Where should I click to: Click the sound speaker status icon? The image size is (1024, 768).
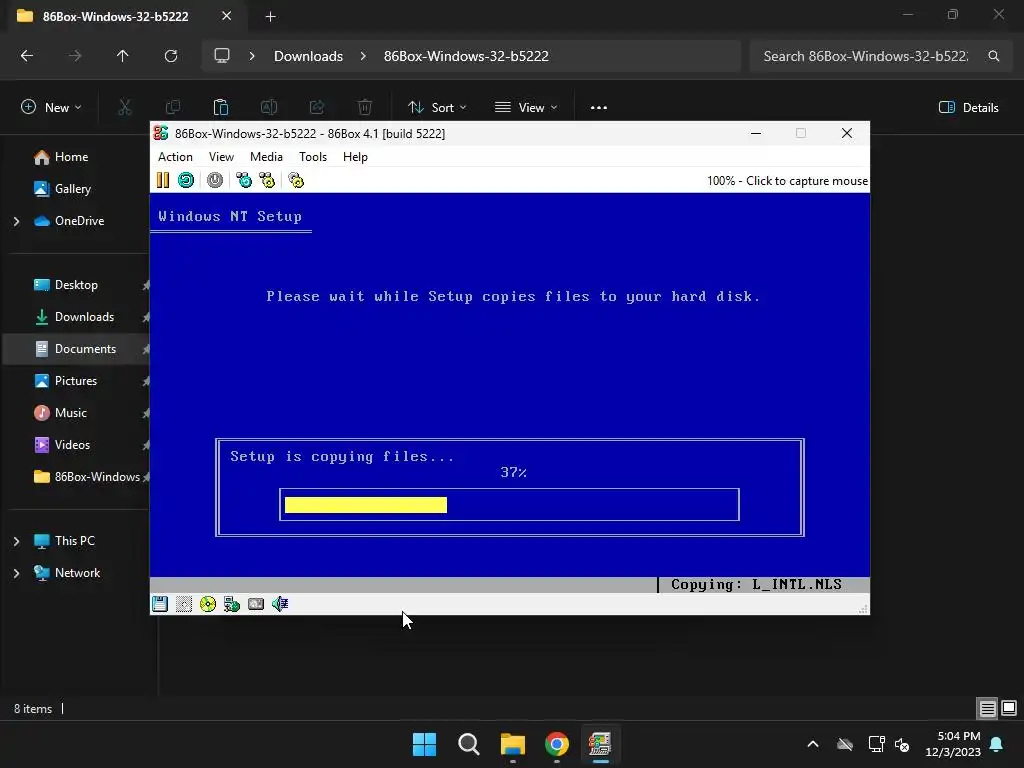point(280,604)
